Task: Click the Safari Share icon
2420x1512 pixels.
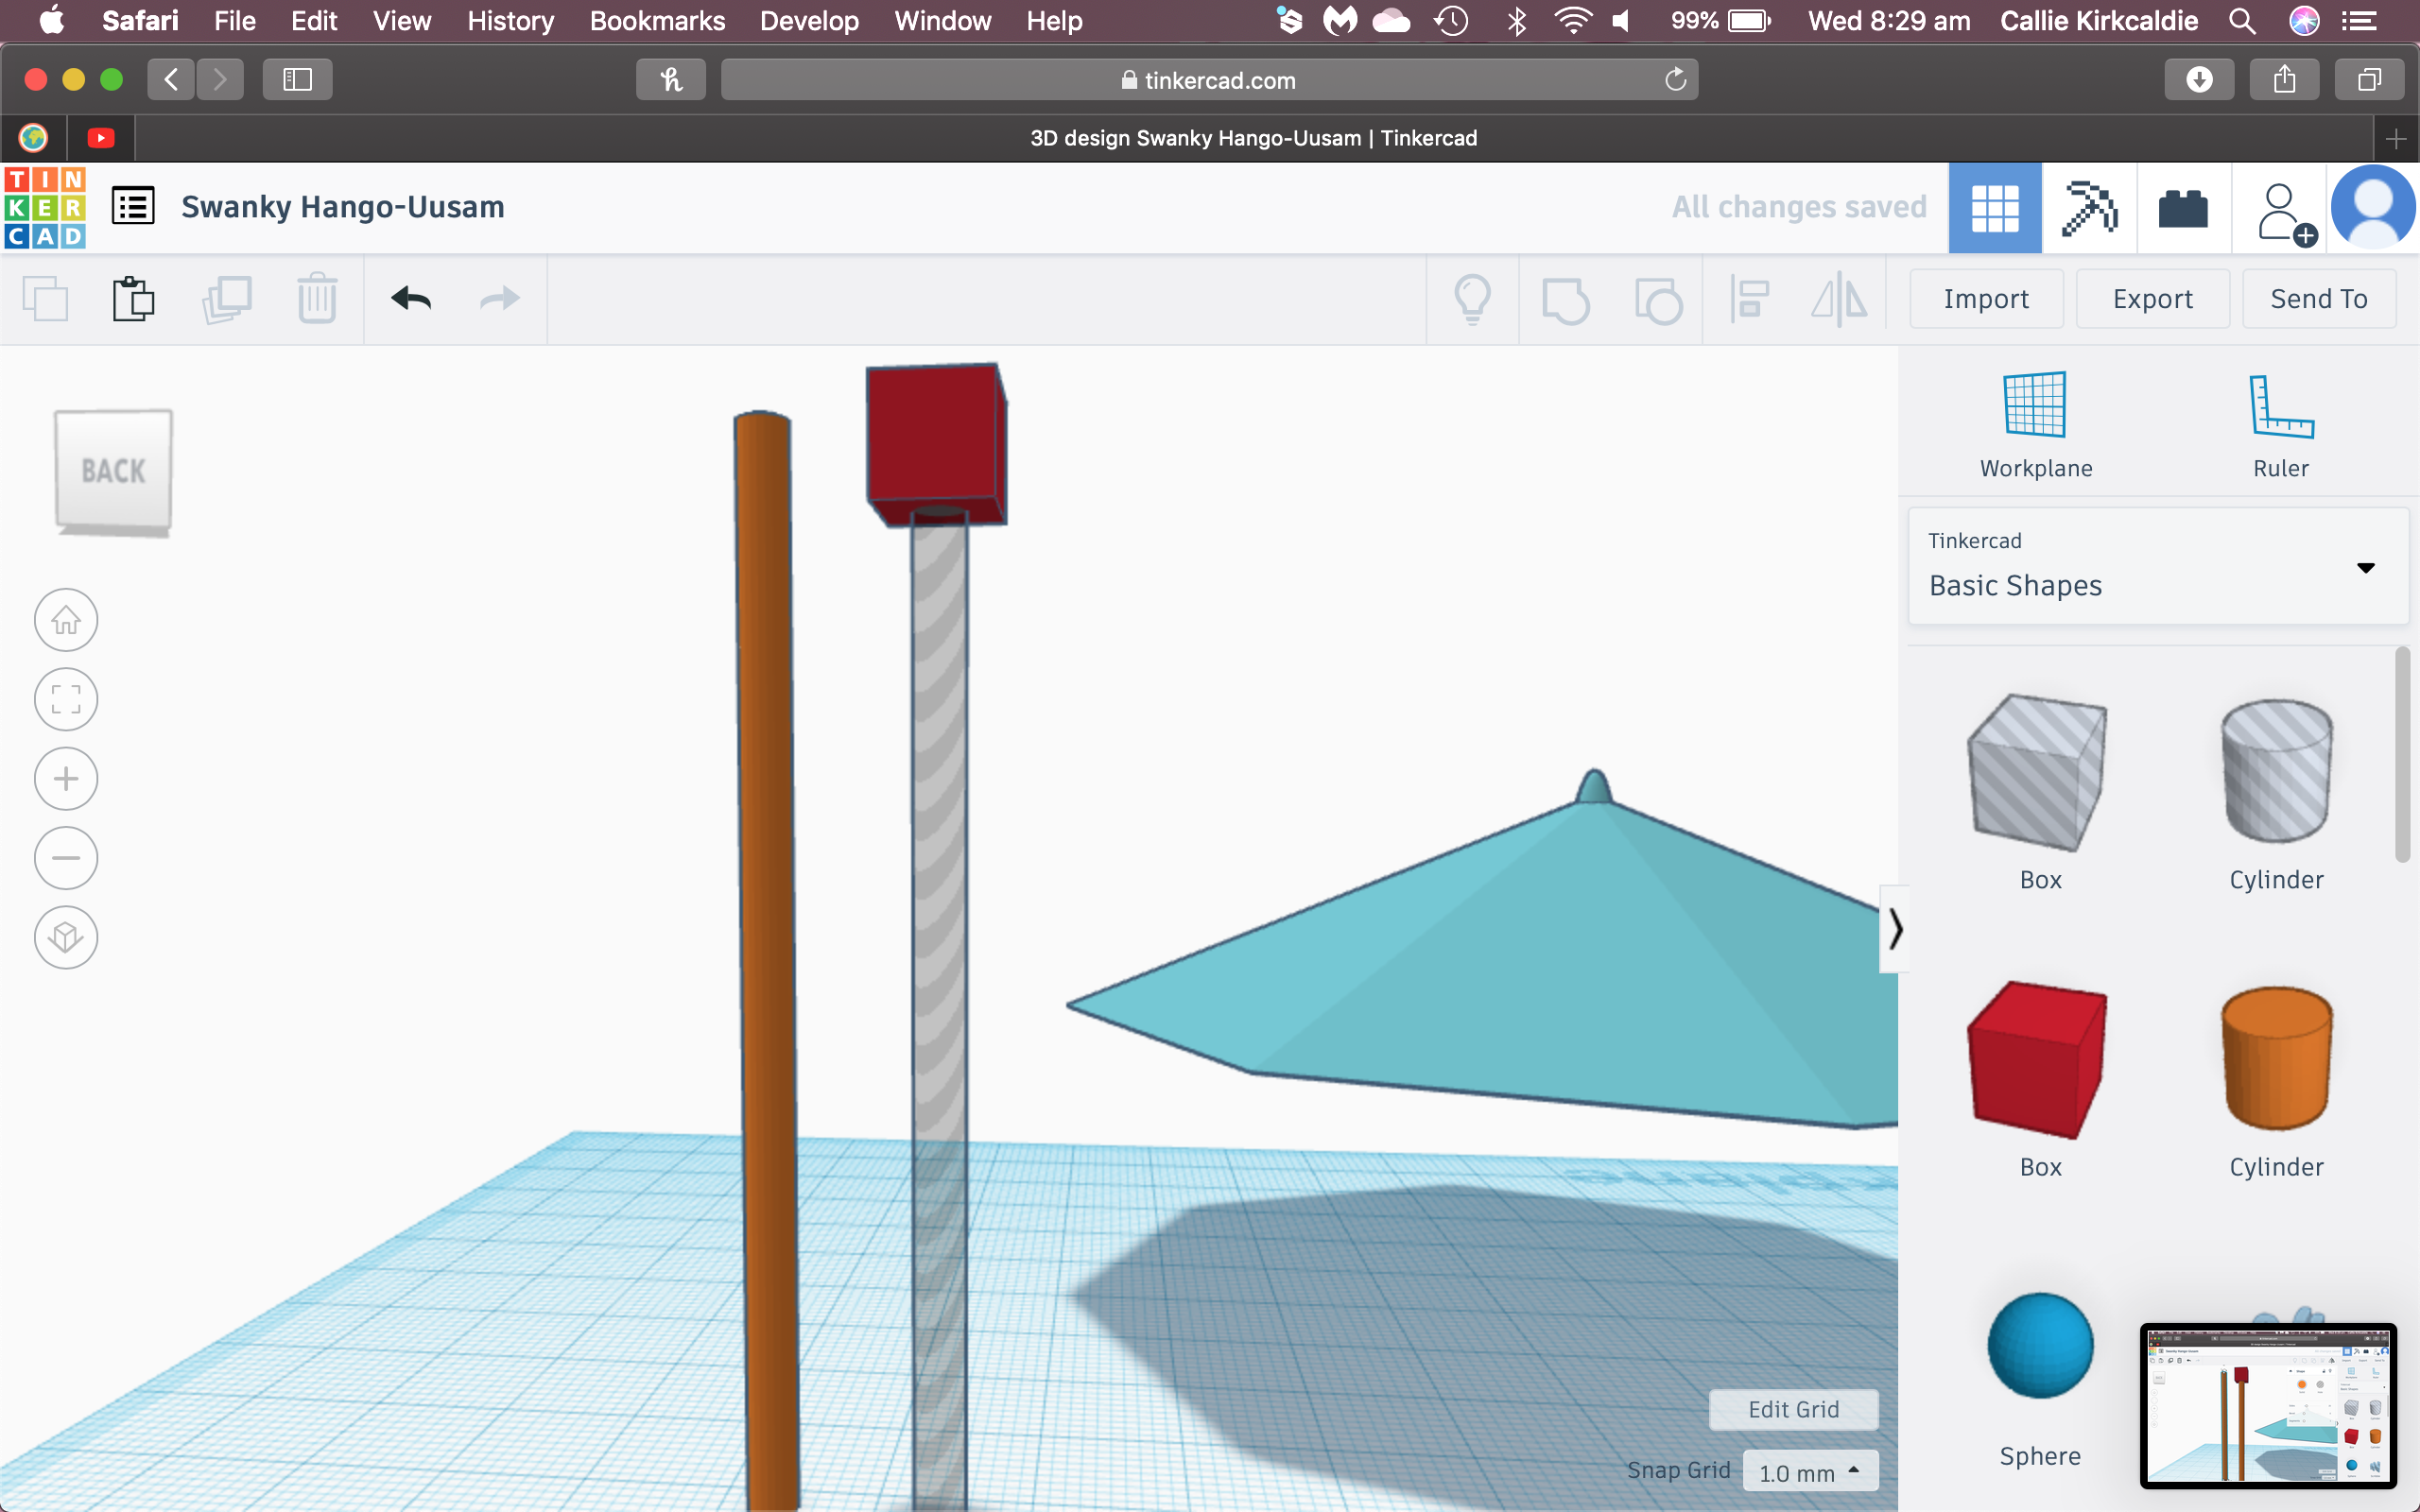Action: (2284, 80)
